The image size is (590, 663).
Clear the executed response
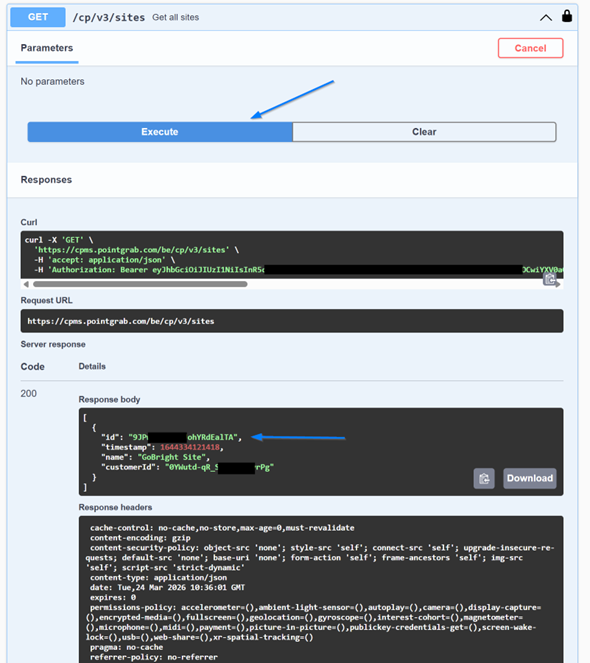[424, 132]
